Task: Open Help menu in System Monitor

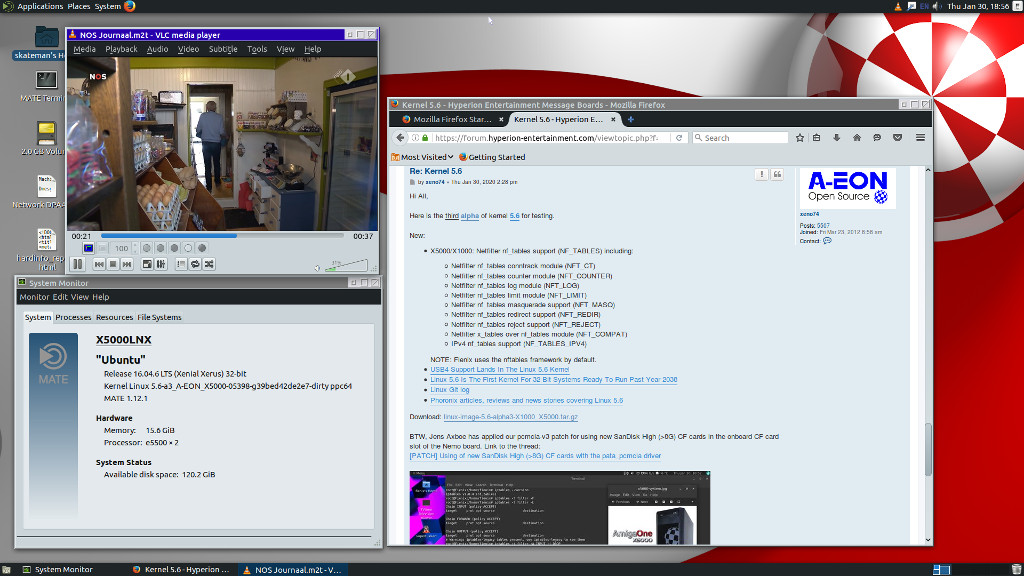Action: pyautogui.click(x=101, y=297)
